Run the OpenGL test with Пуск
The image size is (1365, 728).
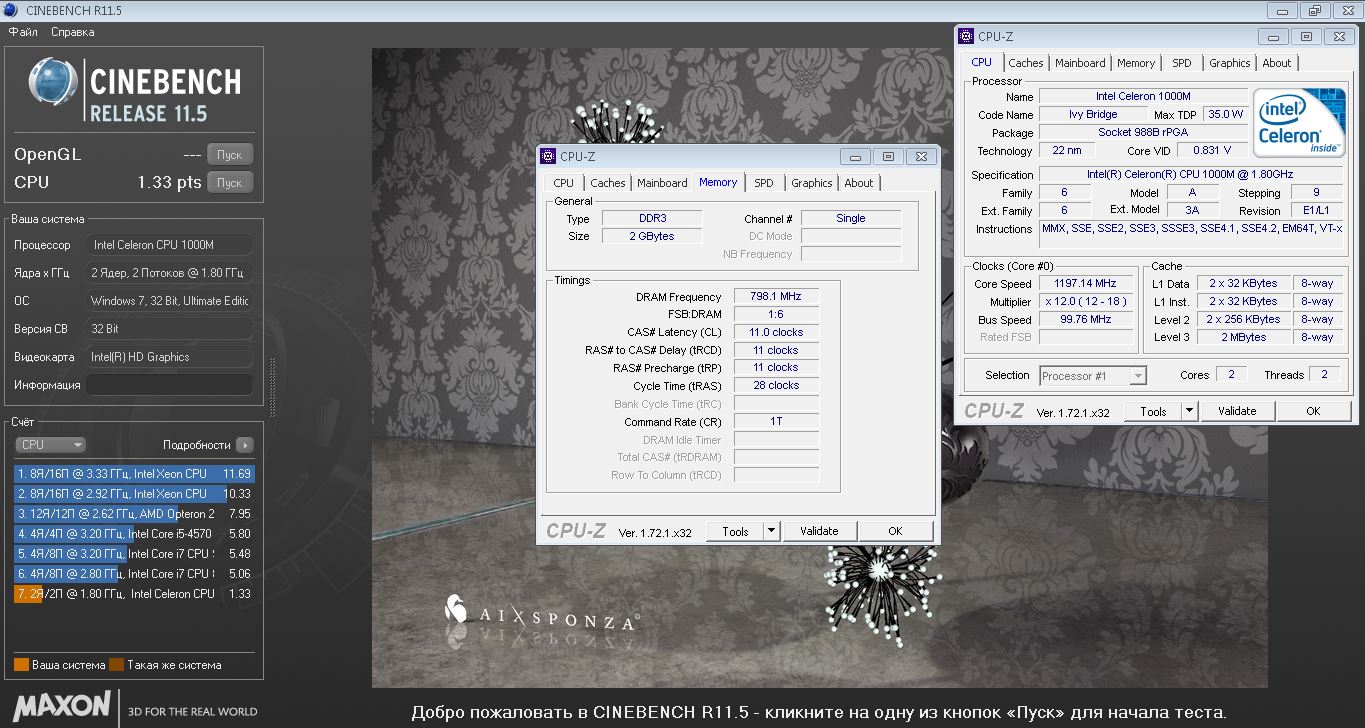tap(230, 155)
